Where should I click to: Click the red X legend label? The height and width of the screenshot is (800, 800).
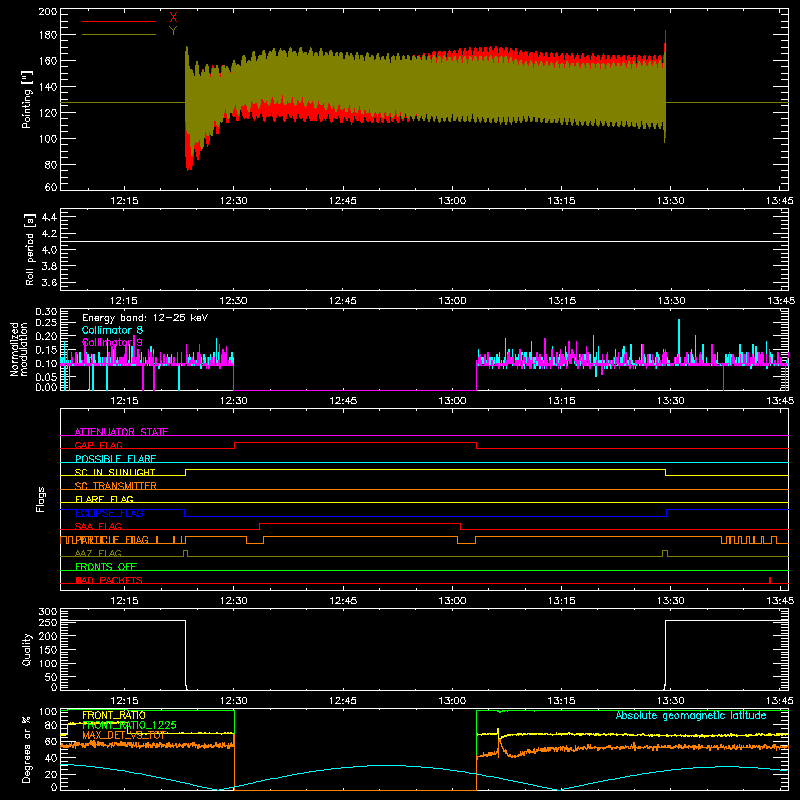[173, 18]
